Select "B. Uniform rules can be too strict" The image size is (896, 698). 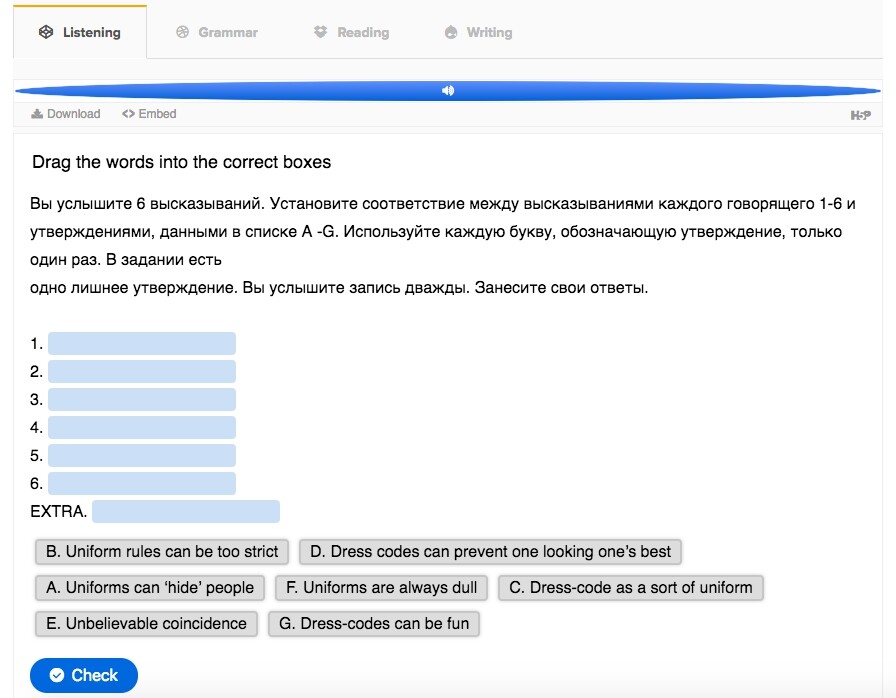[162, 552]
